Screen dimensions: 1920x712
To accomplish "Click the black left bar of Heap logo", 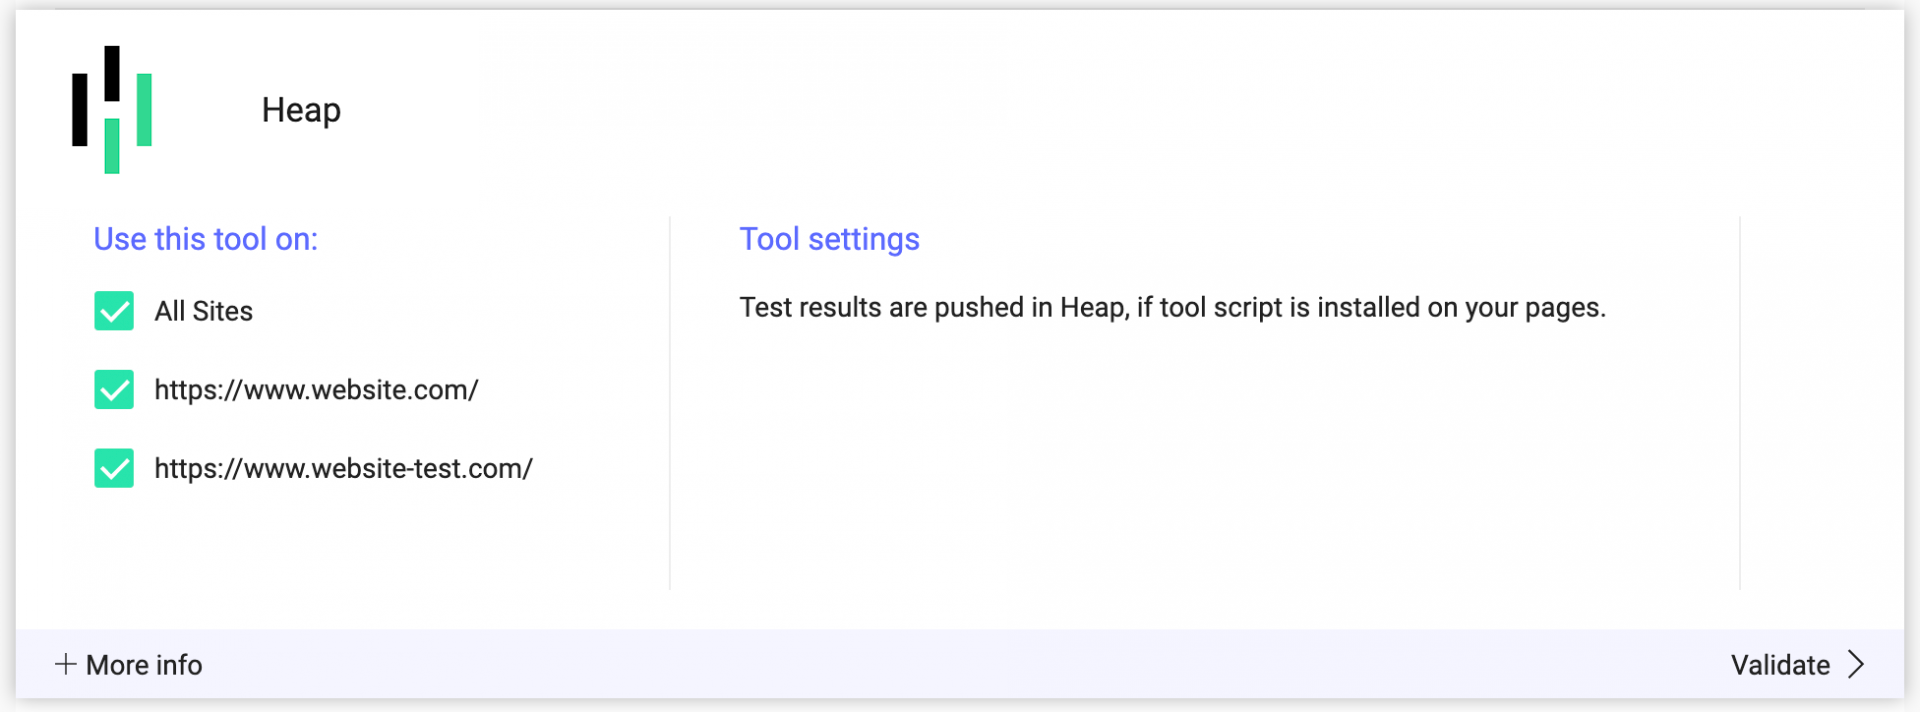I will point(79,110).
